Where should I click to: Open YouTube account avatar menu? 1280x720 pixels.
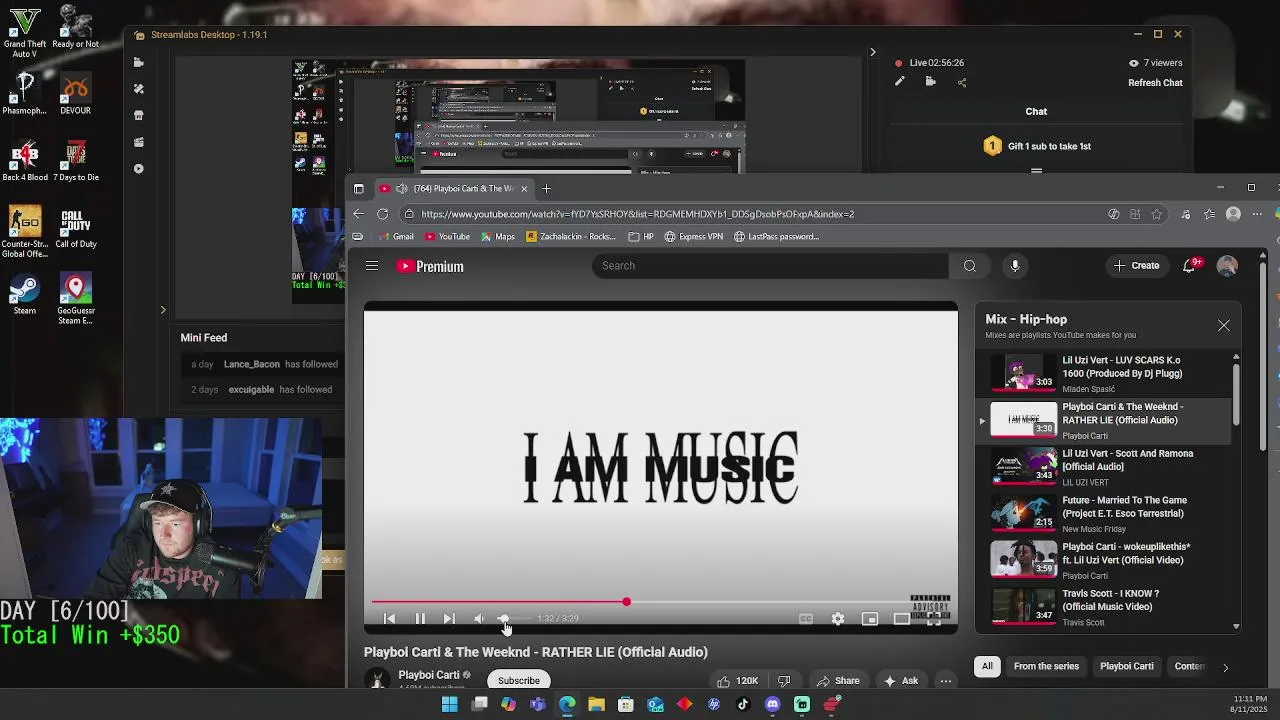pyautogui.click(x=1227, y=266)
